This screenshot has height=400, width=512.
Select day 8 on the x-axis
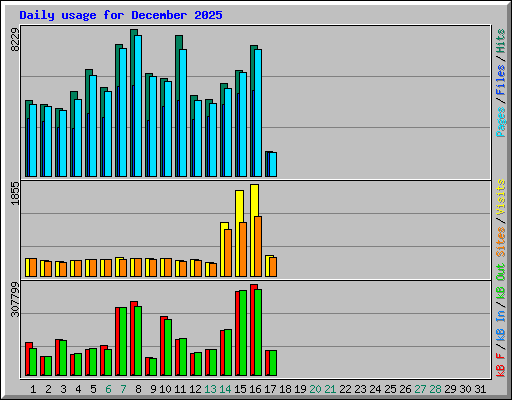pyautogui.click(x=138, y=389)
